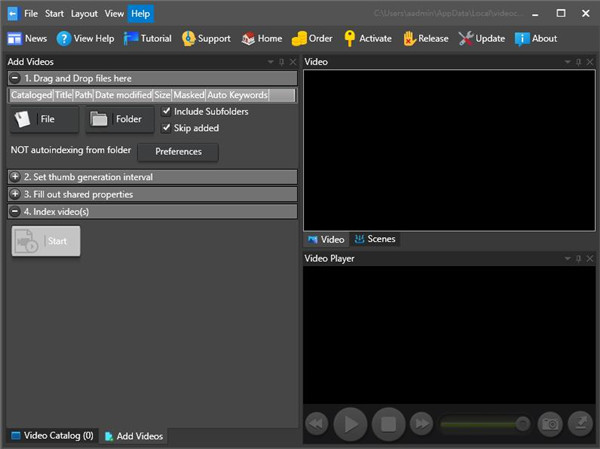Click the Support icon in toolbar
This screenshot has width=600, height=449.
[x=190, y=39]
